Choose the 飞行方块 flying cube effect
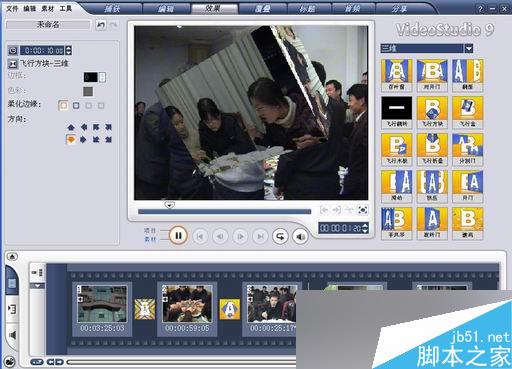Image resolution: width=512 pixels, height=369 pixels. tap(432, 112)
